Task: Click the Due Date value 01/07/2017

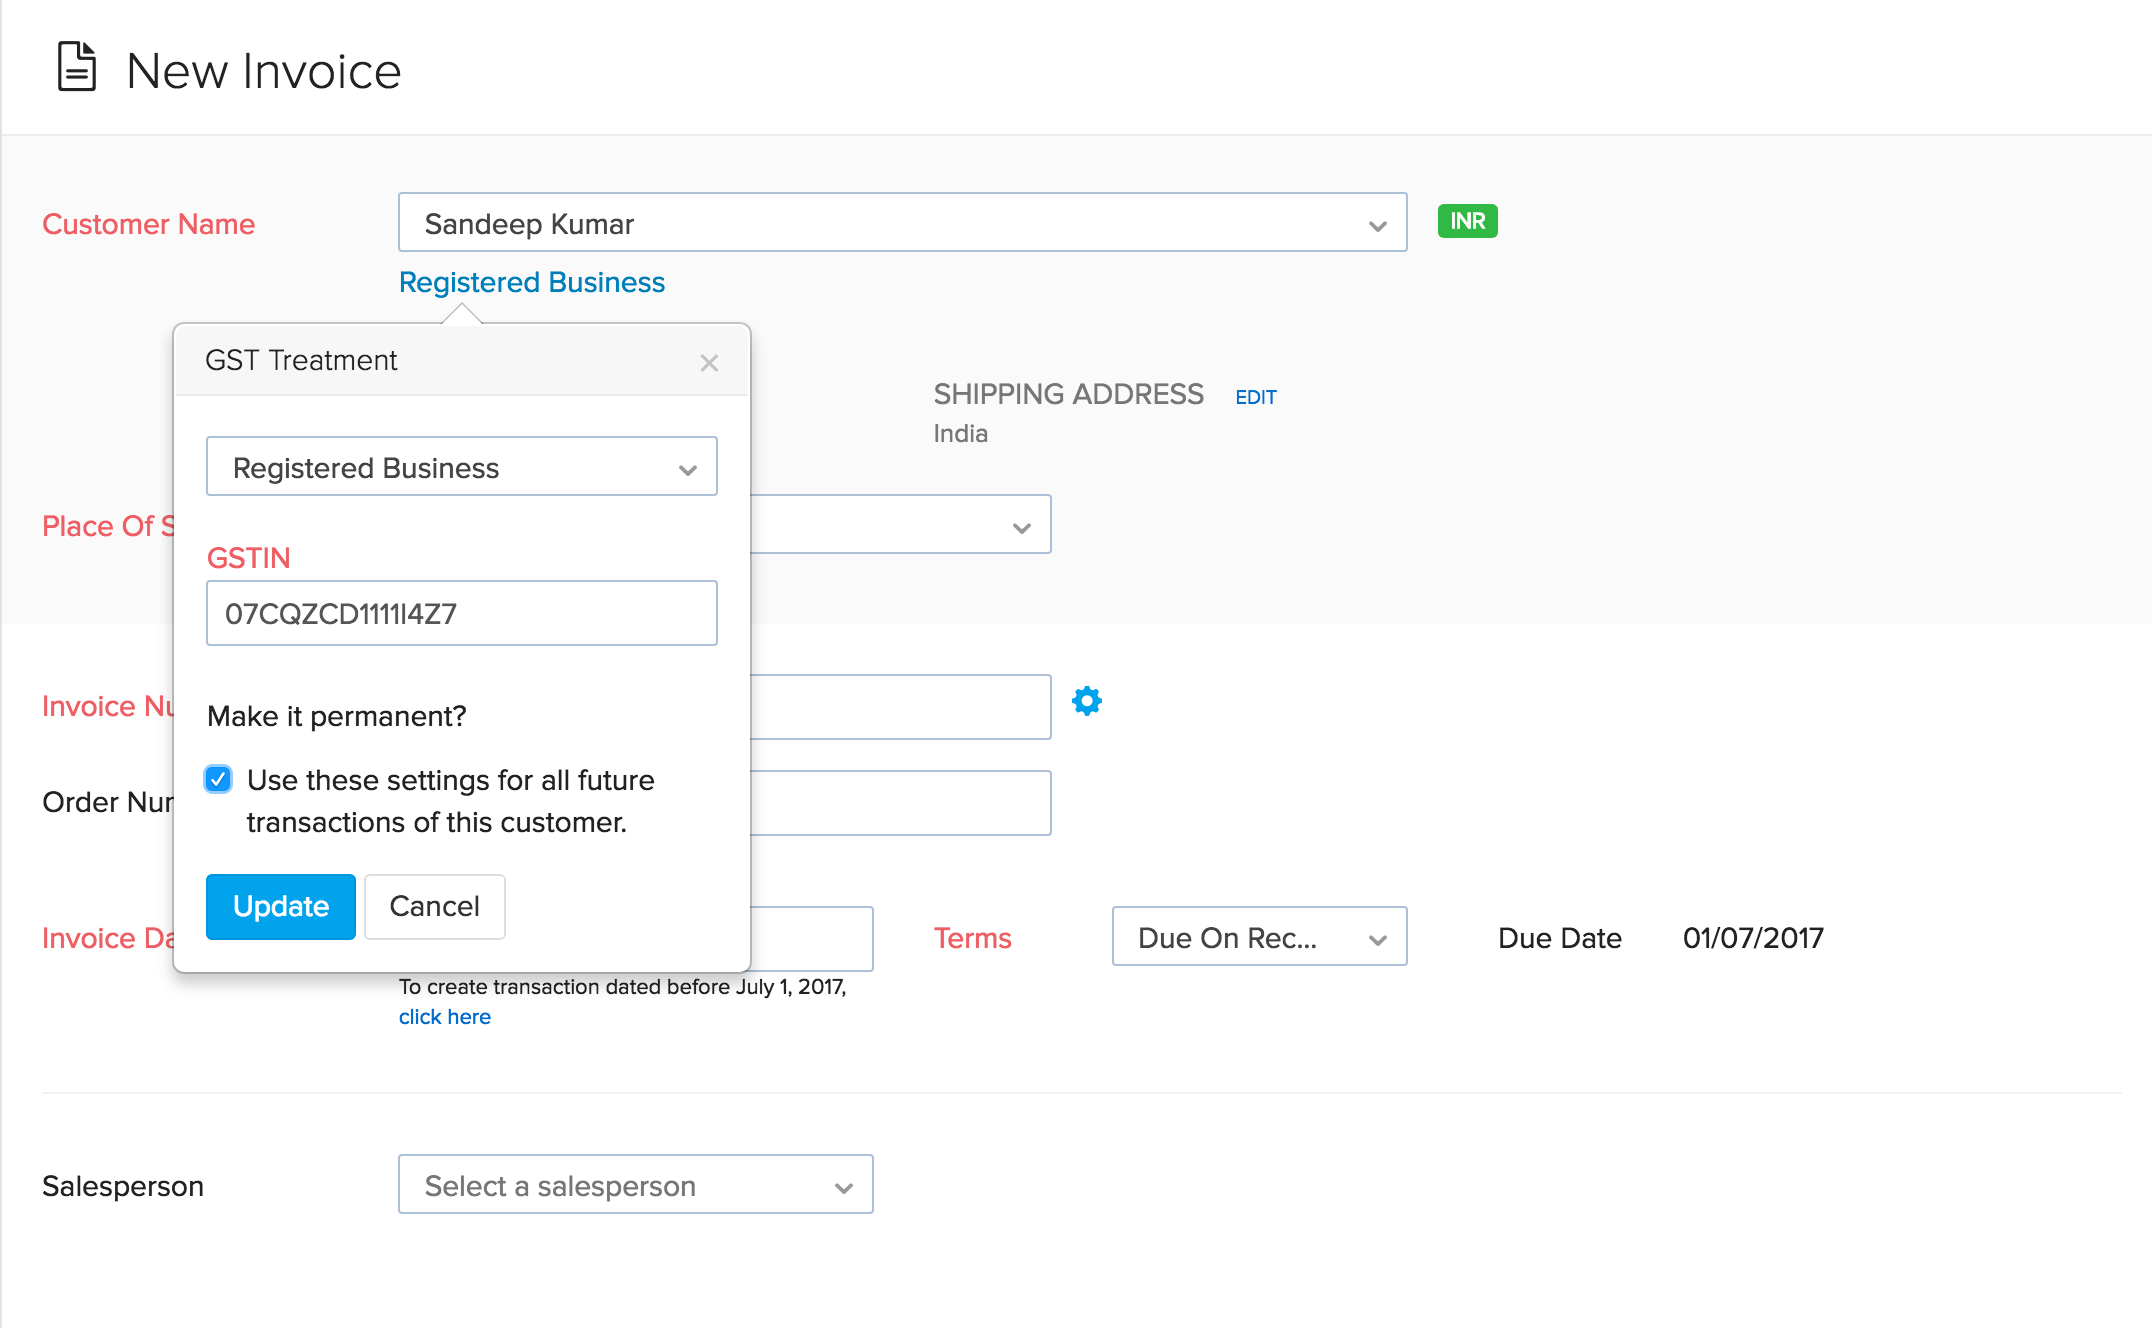Action: [1752, 938]
